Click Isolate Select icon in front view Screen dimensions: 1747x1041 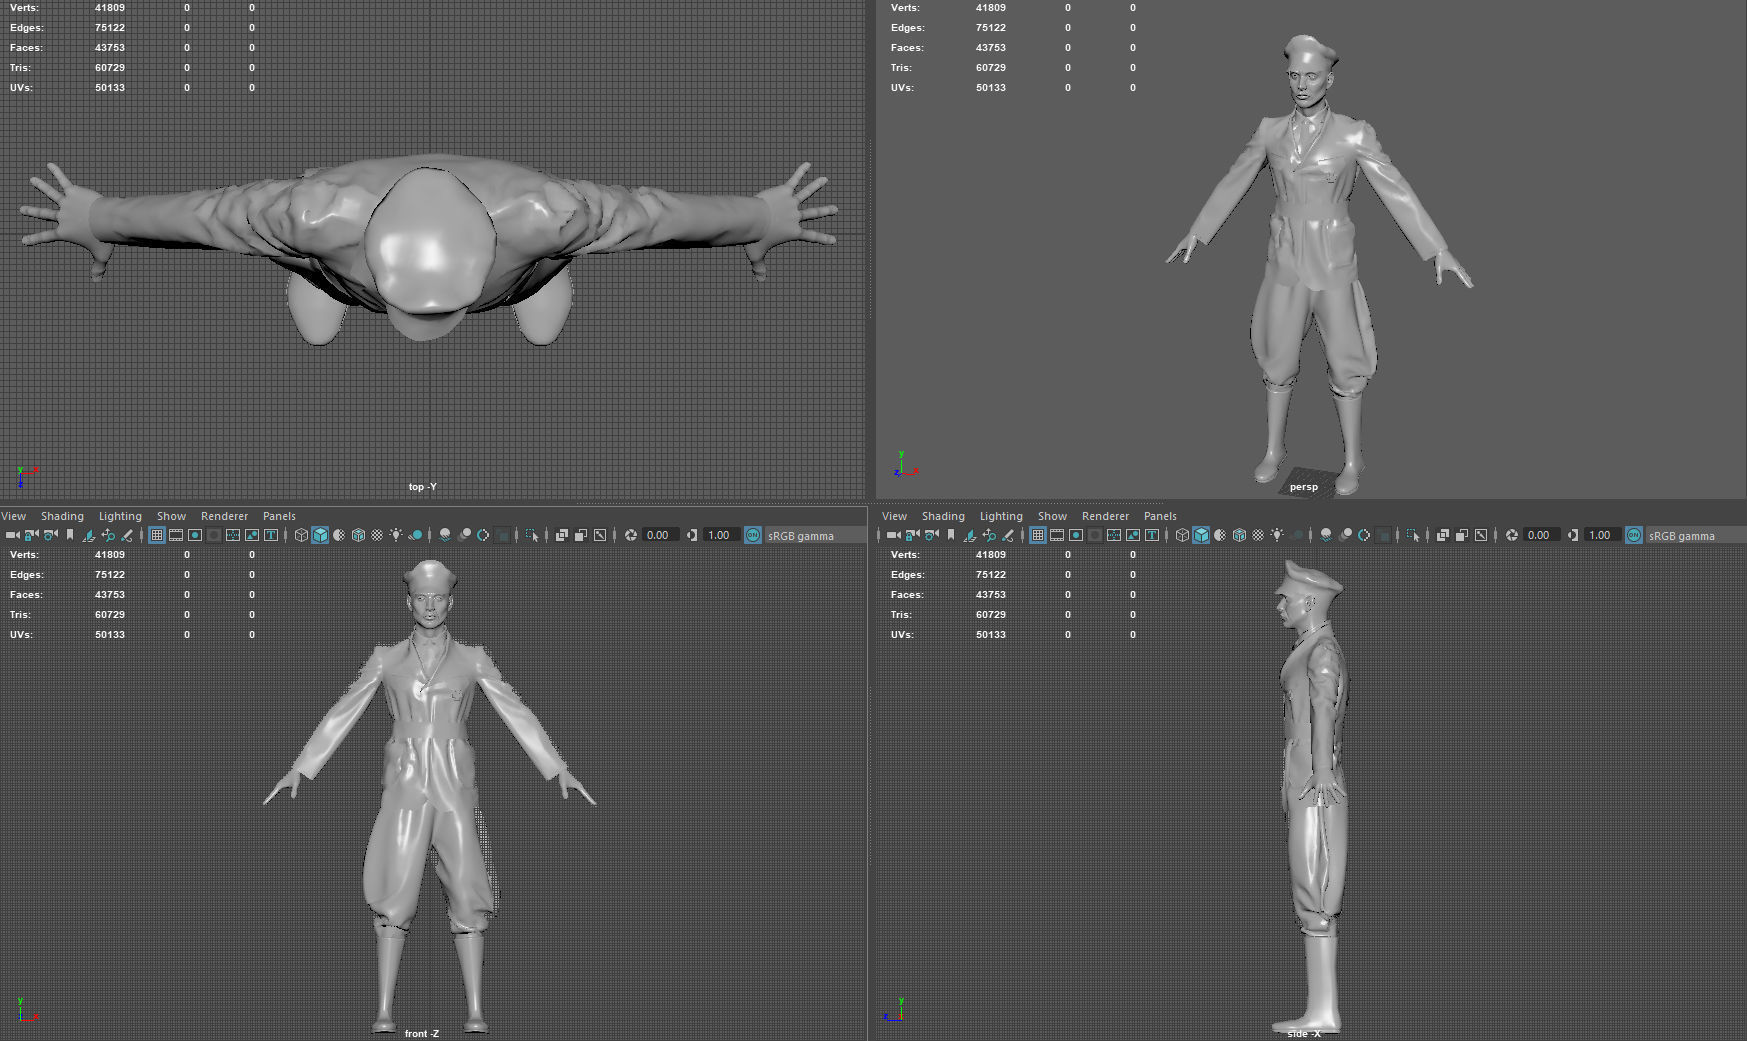coord(532,535)
